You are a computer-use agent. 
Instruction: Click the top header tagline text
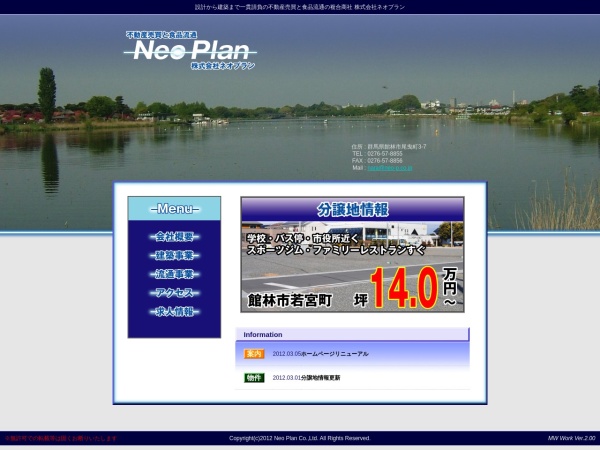(x=300, y=7)
